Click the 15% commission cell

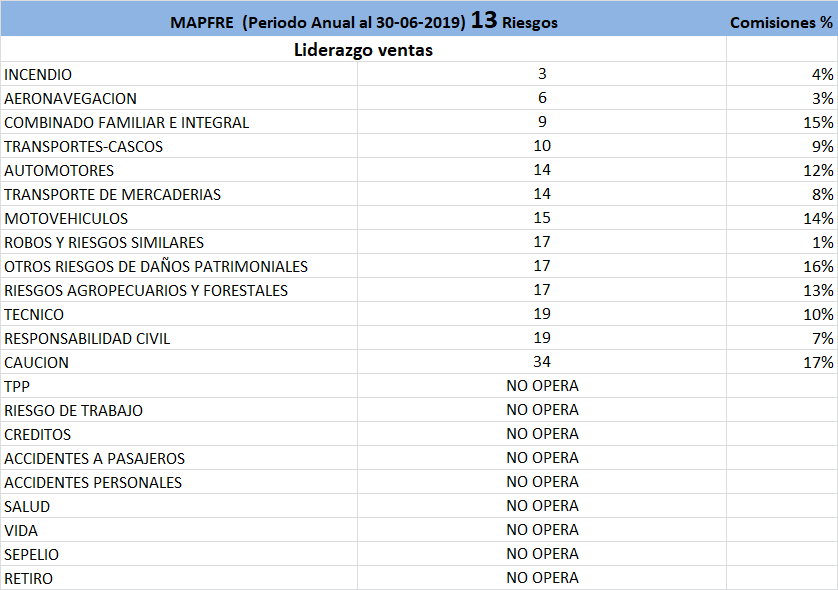coord(782,122)
